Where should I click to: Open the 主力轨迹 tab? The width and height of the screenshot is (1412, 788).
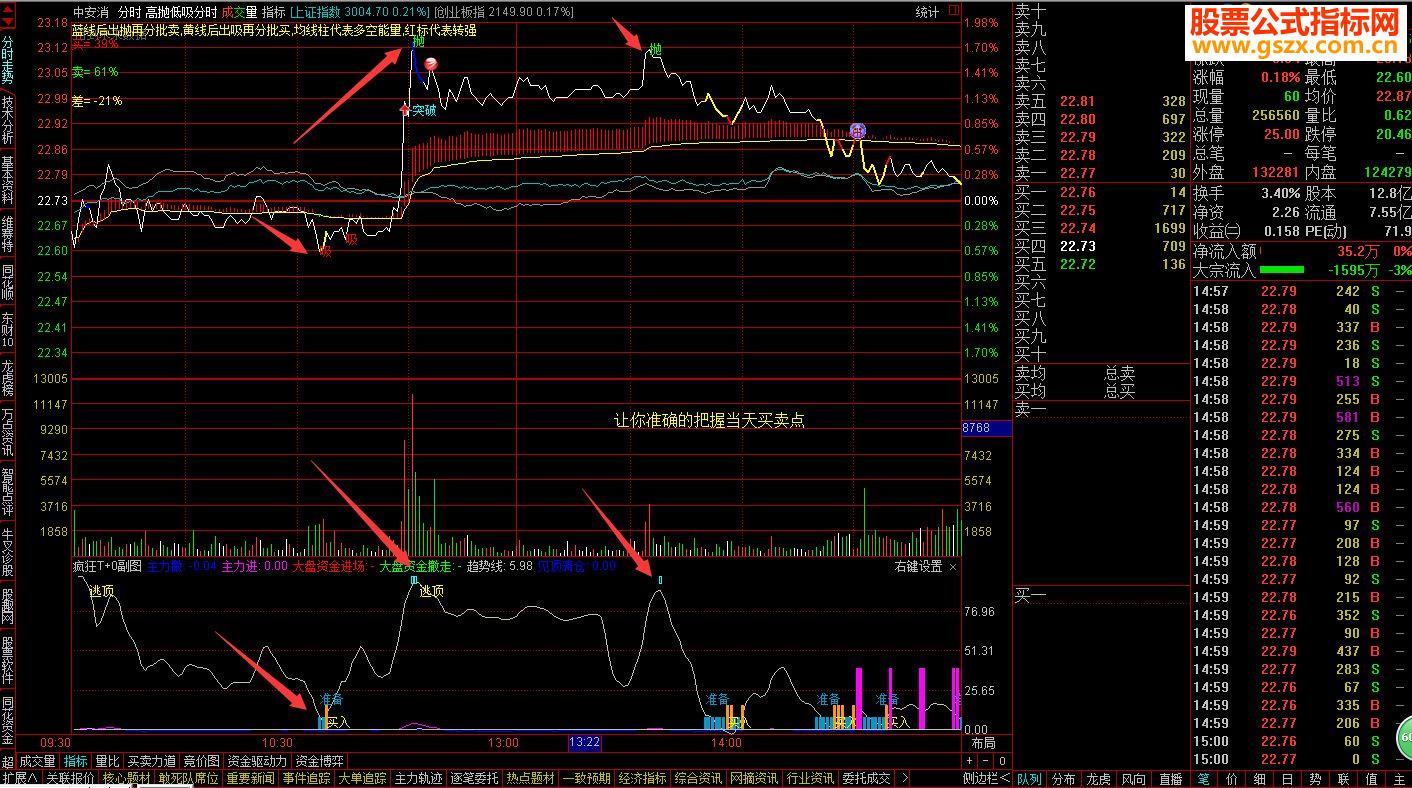point(419,778)
